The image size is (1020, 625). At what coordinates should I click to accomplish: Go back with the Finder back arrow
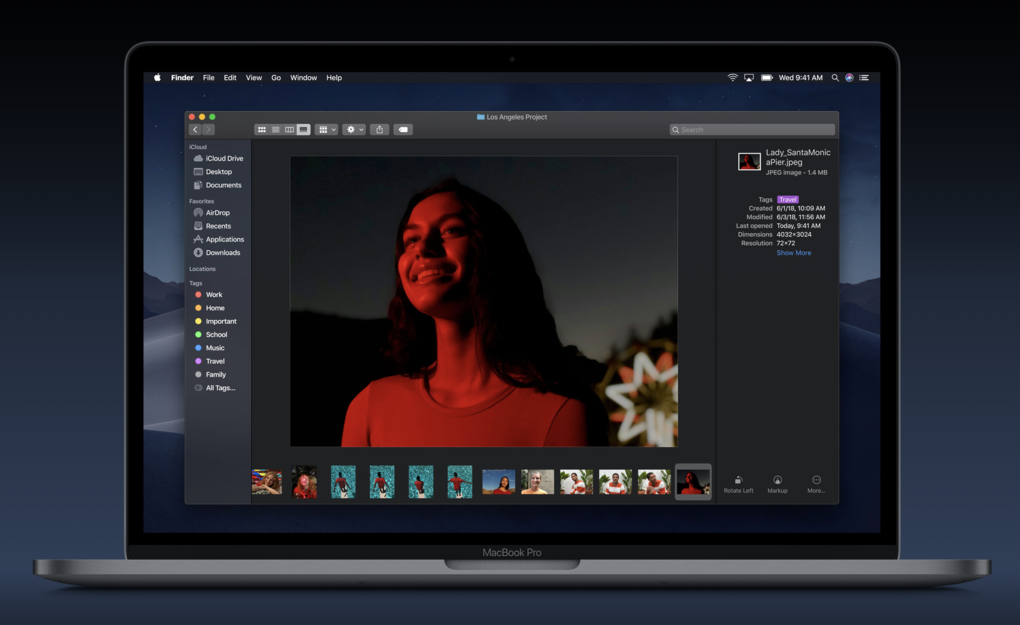pyautogui.click(x=195, y=129)
